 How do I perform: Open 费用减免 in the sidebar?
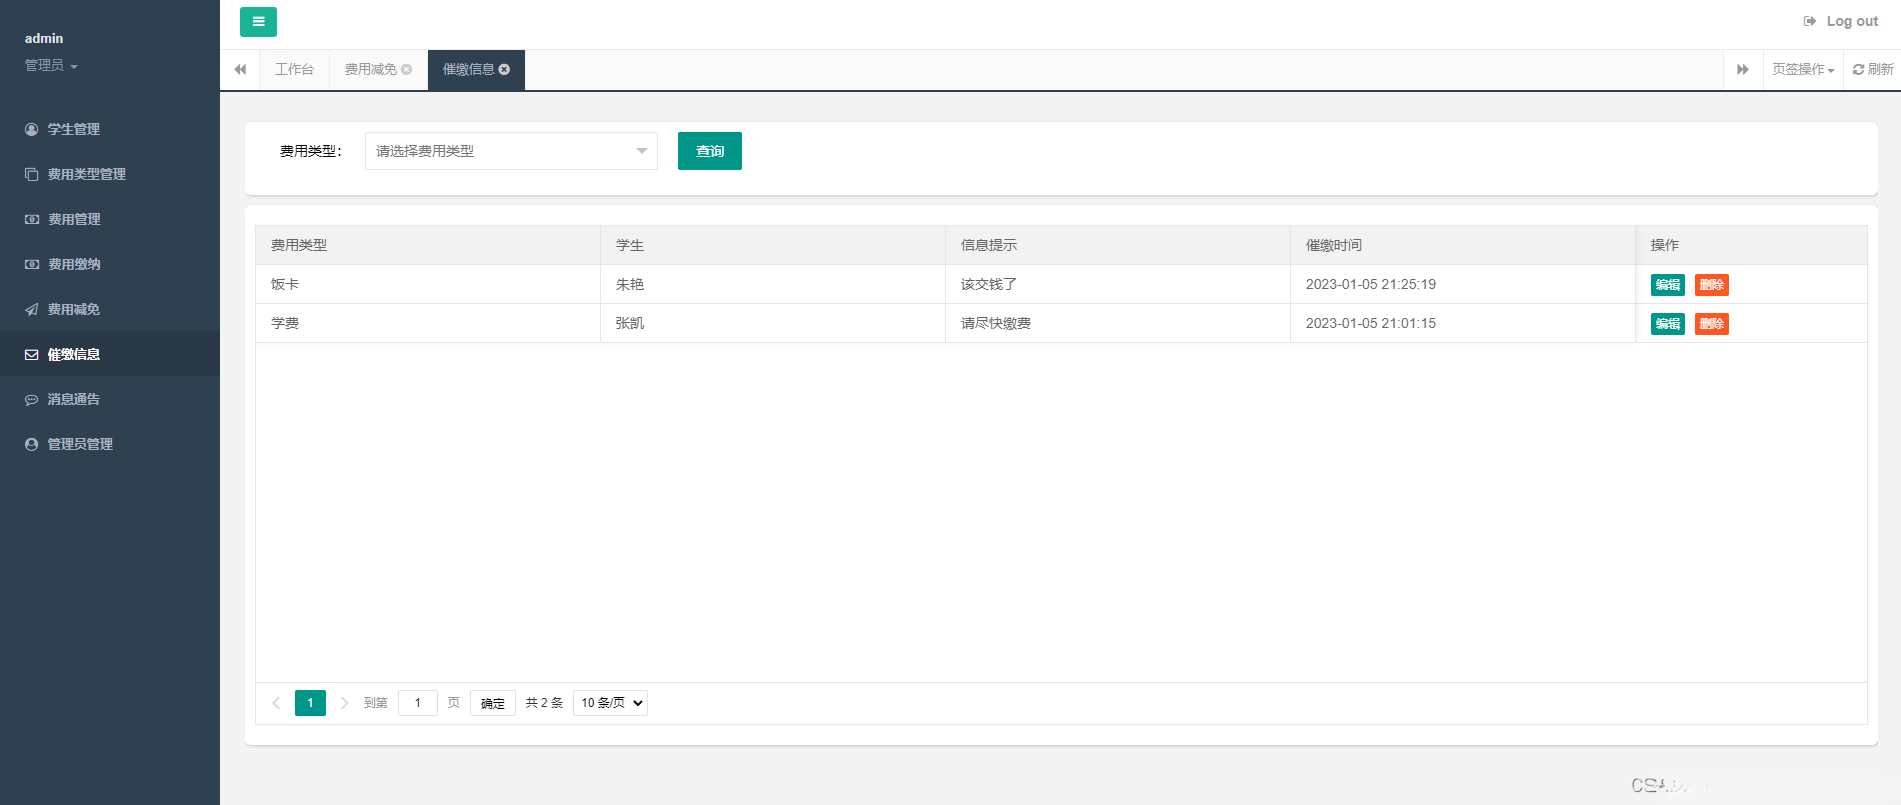click(x=110, y=309)
